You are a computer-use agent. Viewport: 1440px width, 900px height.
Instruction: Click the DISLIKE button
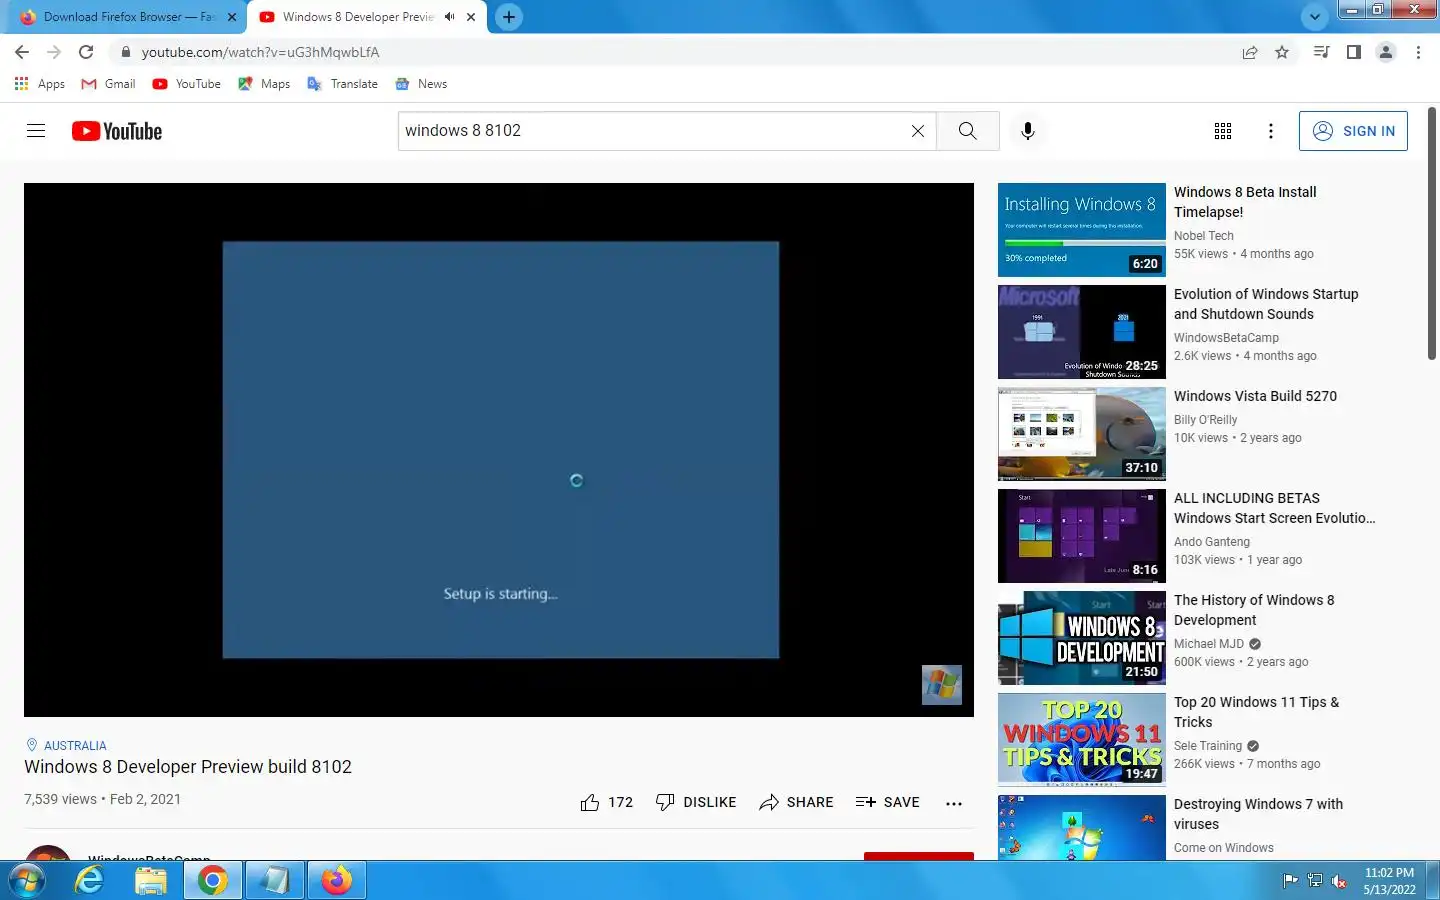click(696, 802)
